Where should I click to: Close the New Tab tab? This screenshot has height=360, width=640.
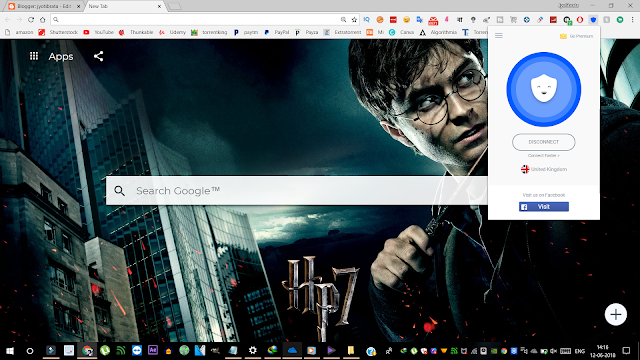tap(159, 7)
